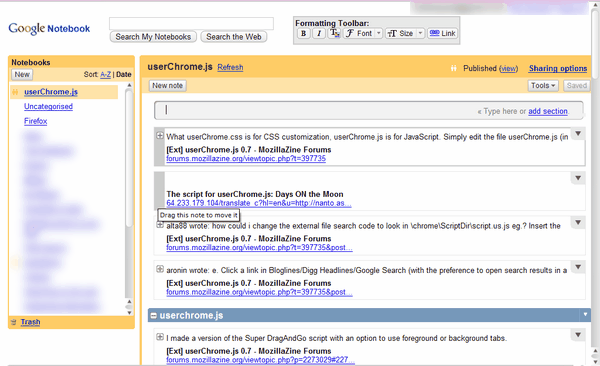Expand the 'alta88 wrote' note
Viewport: 600px width, 366px height.
[160, 225]
